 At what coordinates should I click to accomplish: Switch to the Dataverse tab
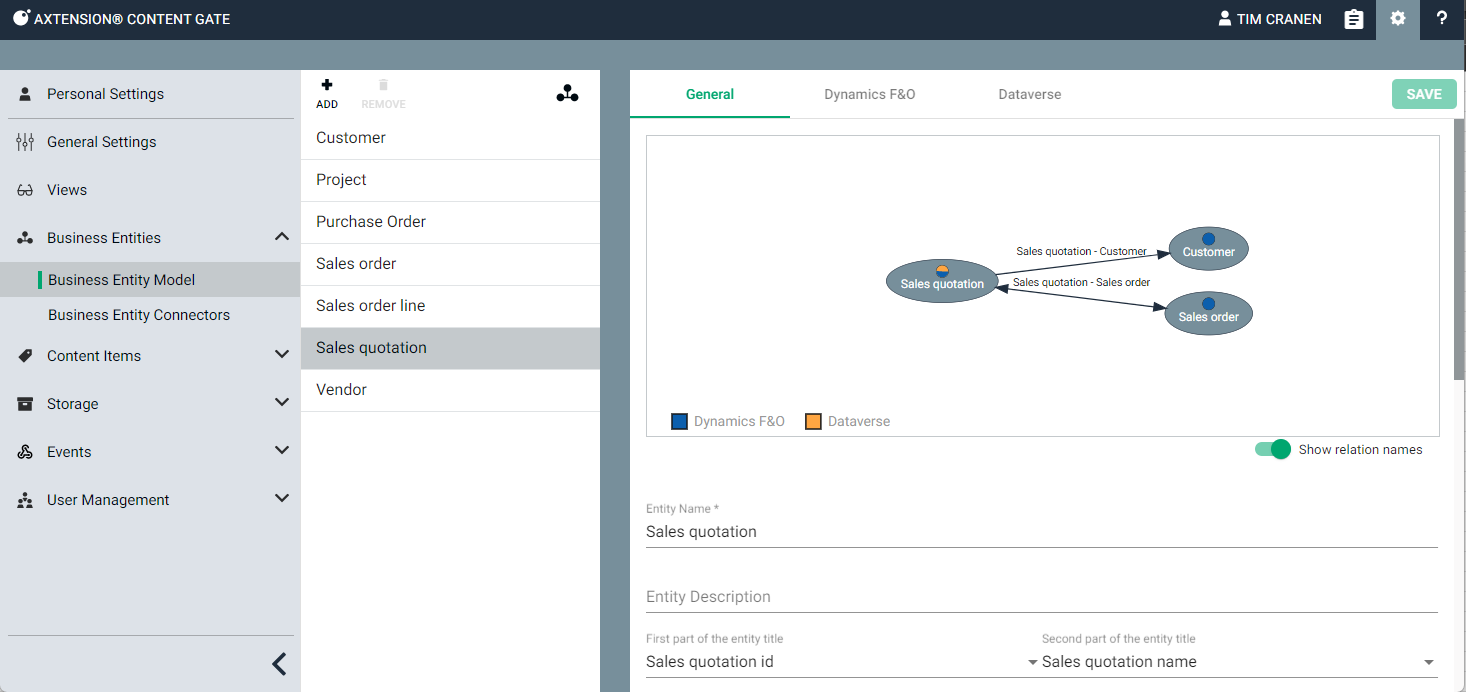pyautogui.click(x=1029, y=94)
